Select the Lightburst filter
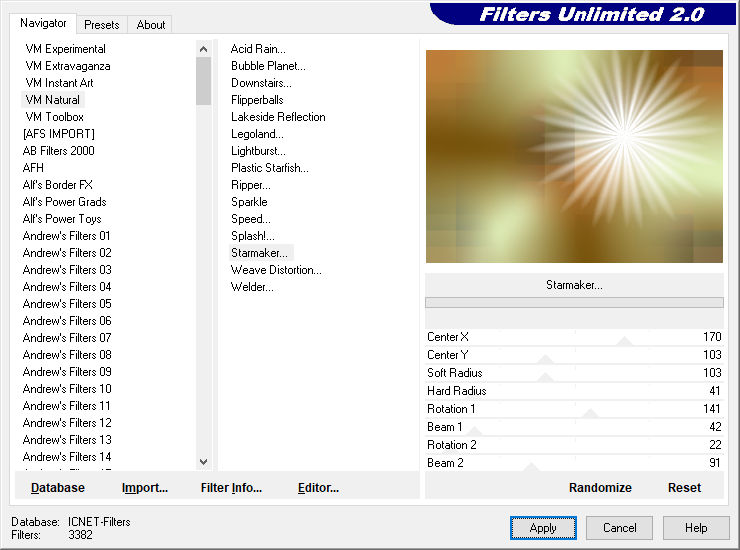Screen dimensions: 740x550 tap(258, 151)
